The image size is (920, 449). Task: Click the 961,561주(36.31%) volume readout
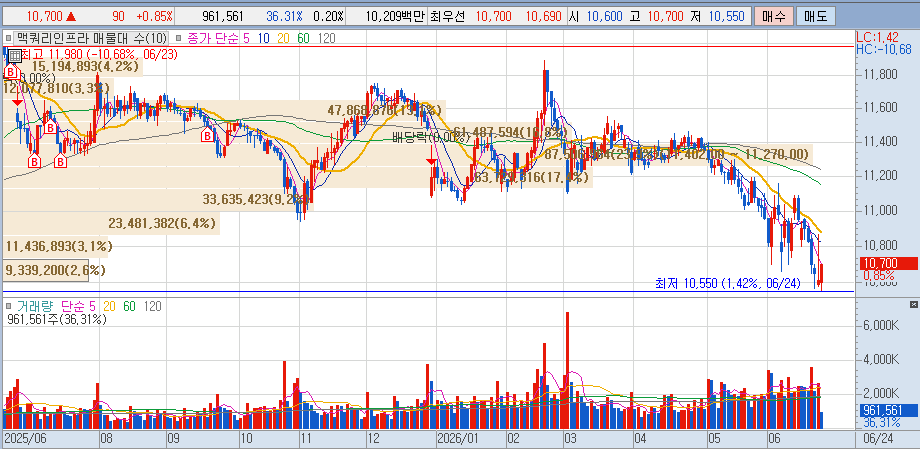tap(58, 319)
